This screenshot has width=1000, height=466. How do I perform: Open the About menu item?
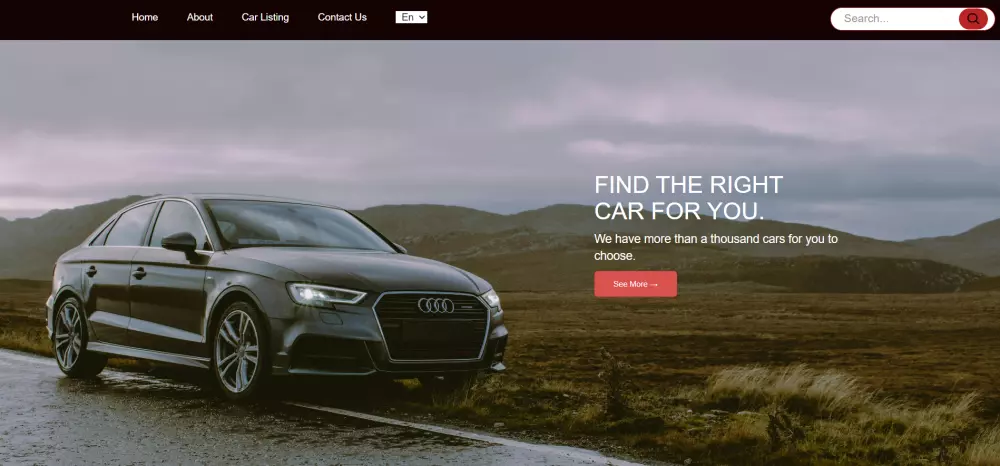pos(200,17)
